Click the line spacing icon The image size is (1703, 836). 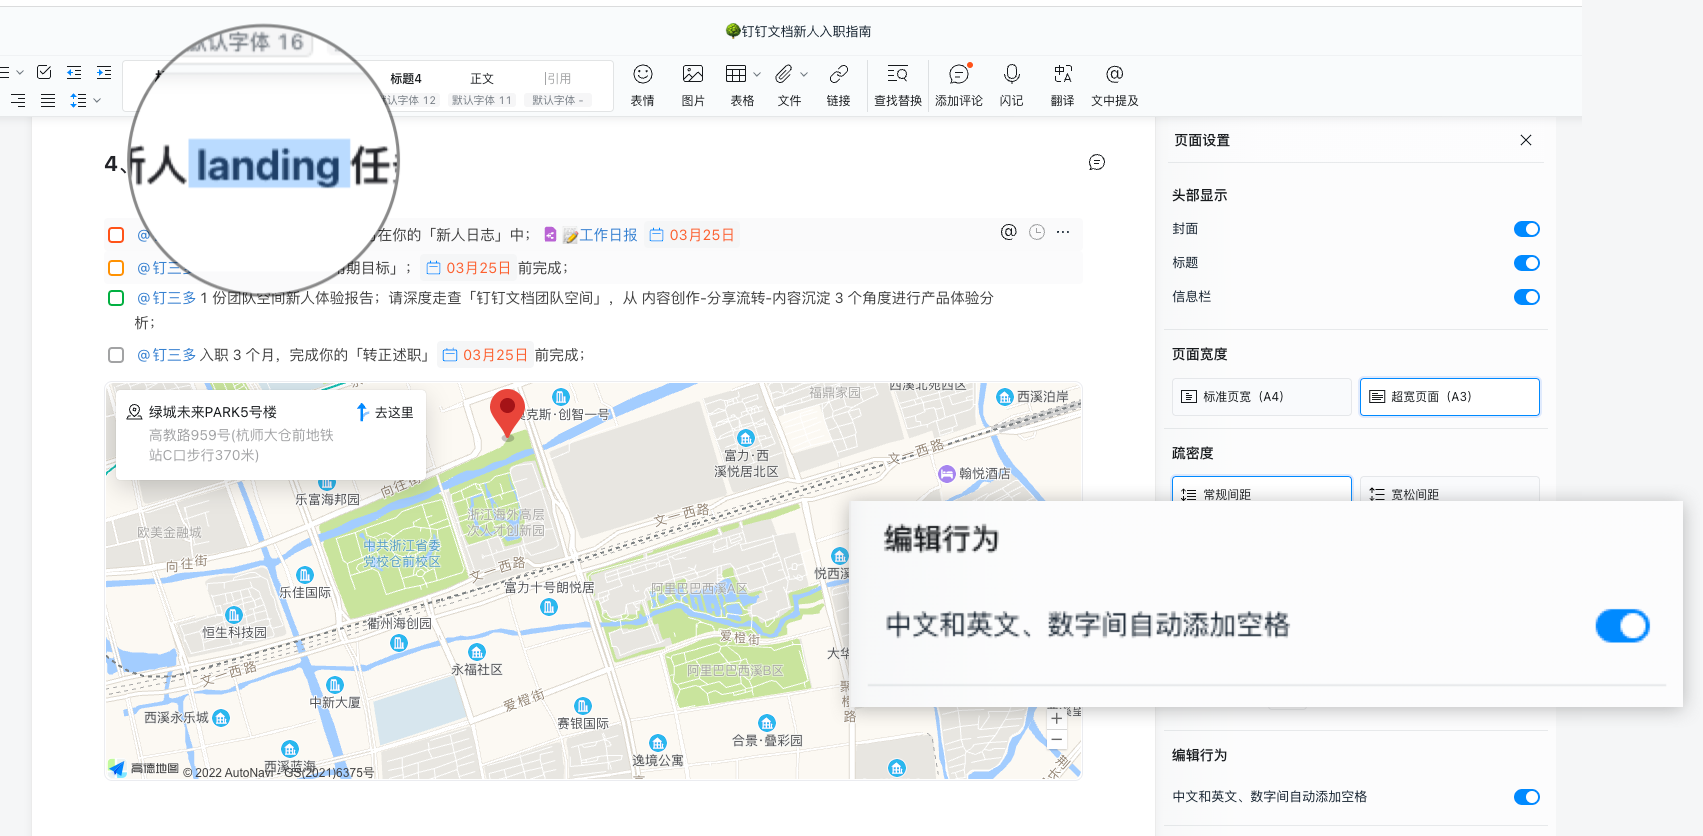(78, 100)
